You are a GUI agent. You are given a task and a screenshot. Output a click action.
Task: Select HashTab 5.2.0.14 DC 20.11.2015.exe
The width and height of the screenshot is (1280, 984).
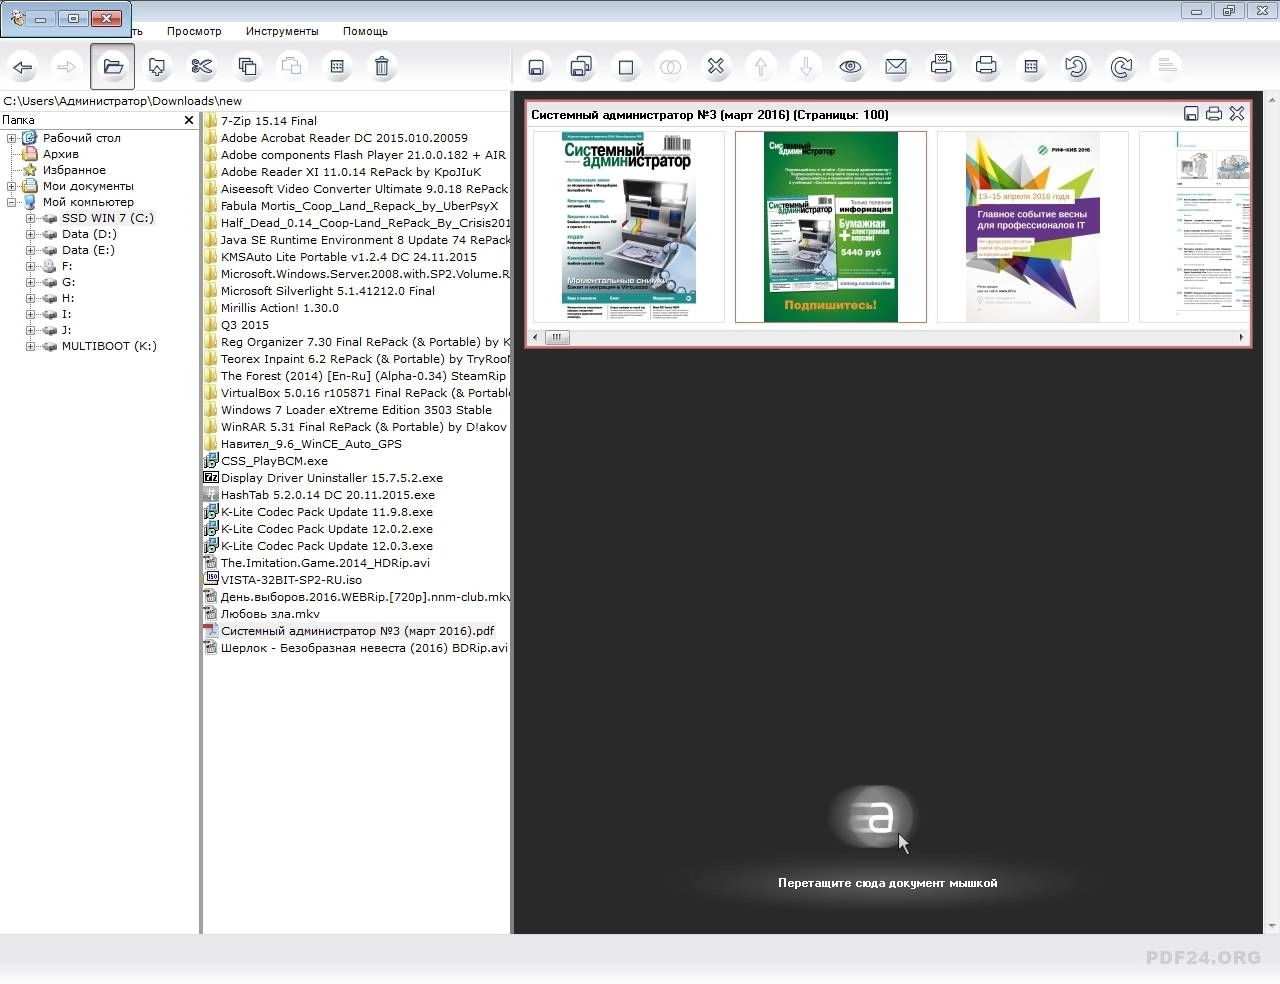[328, 495]
